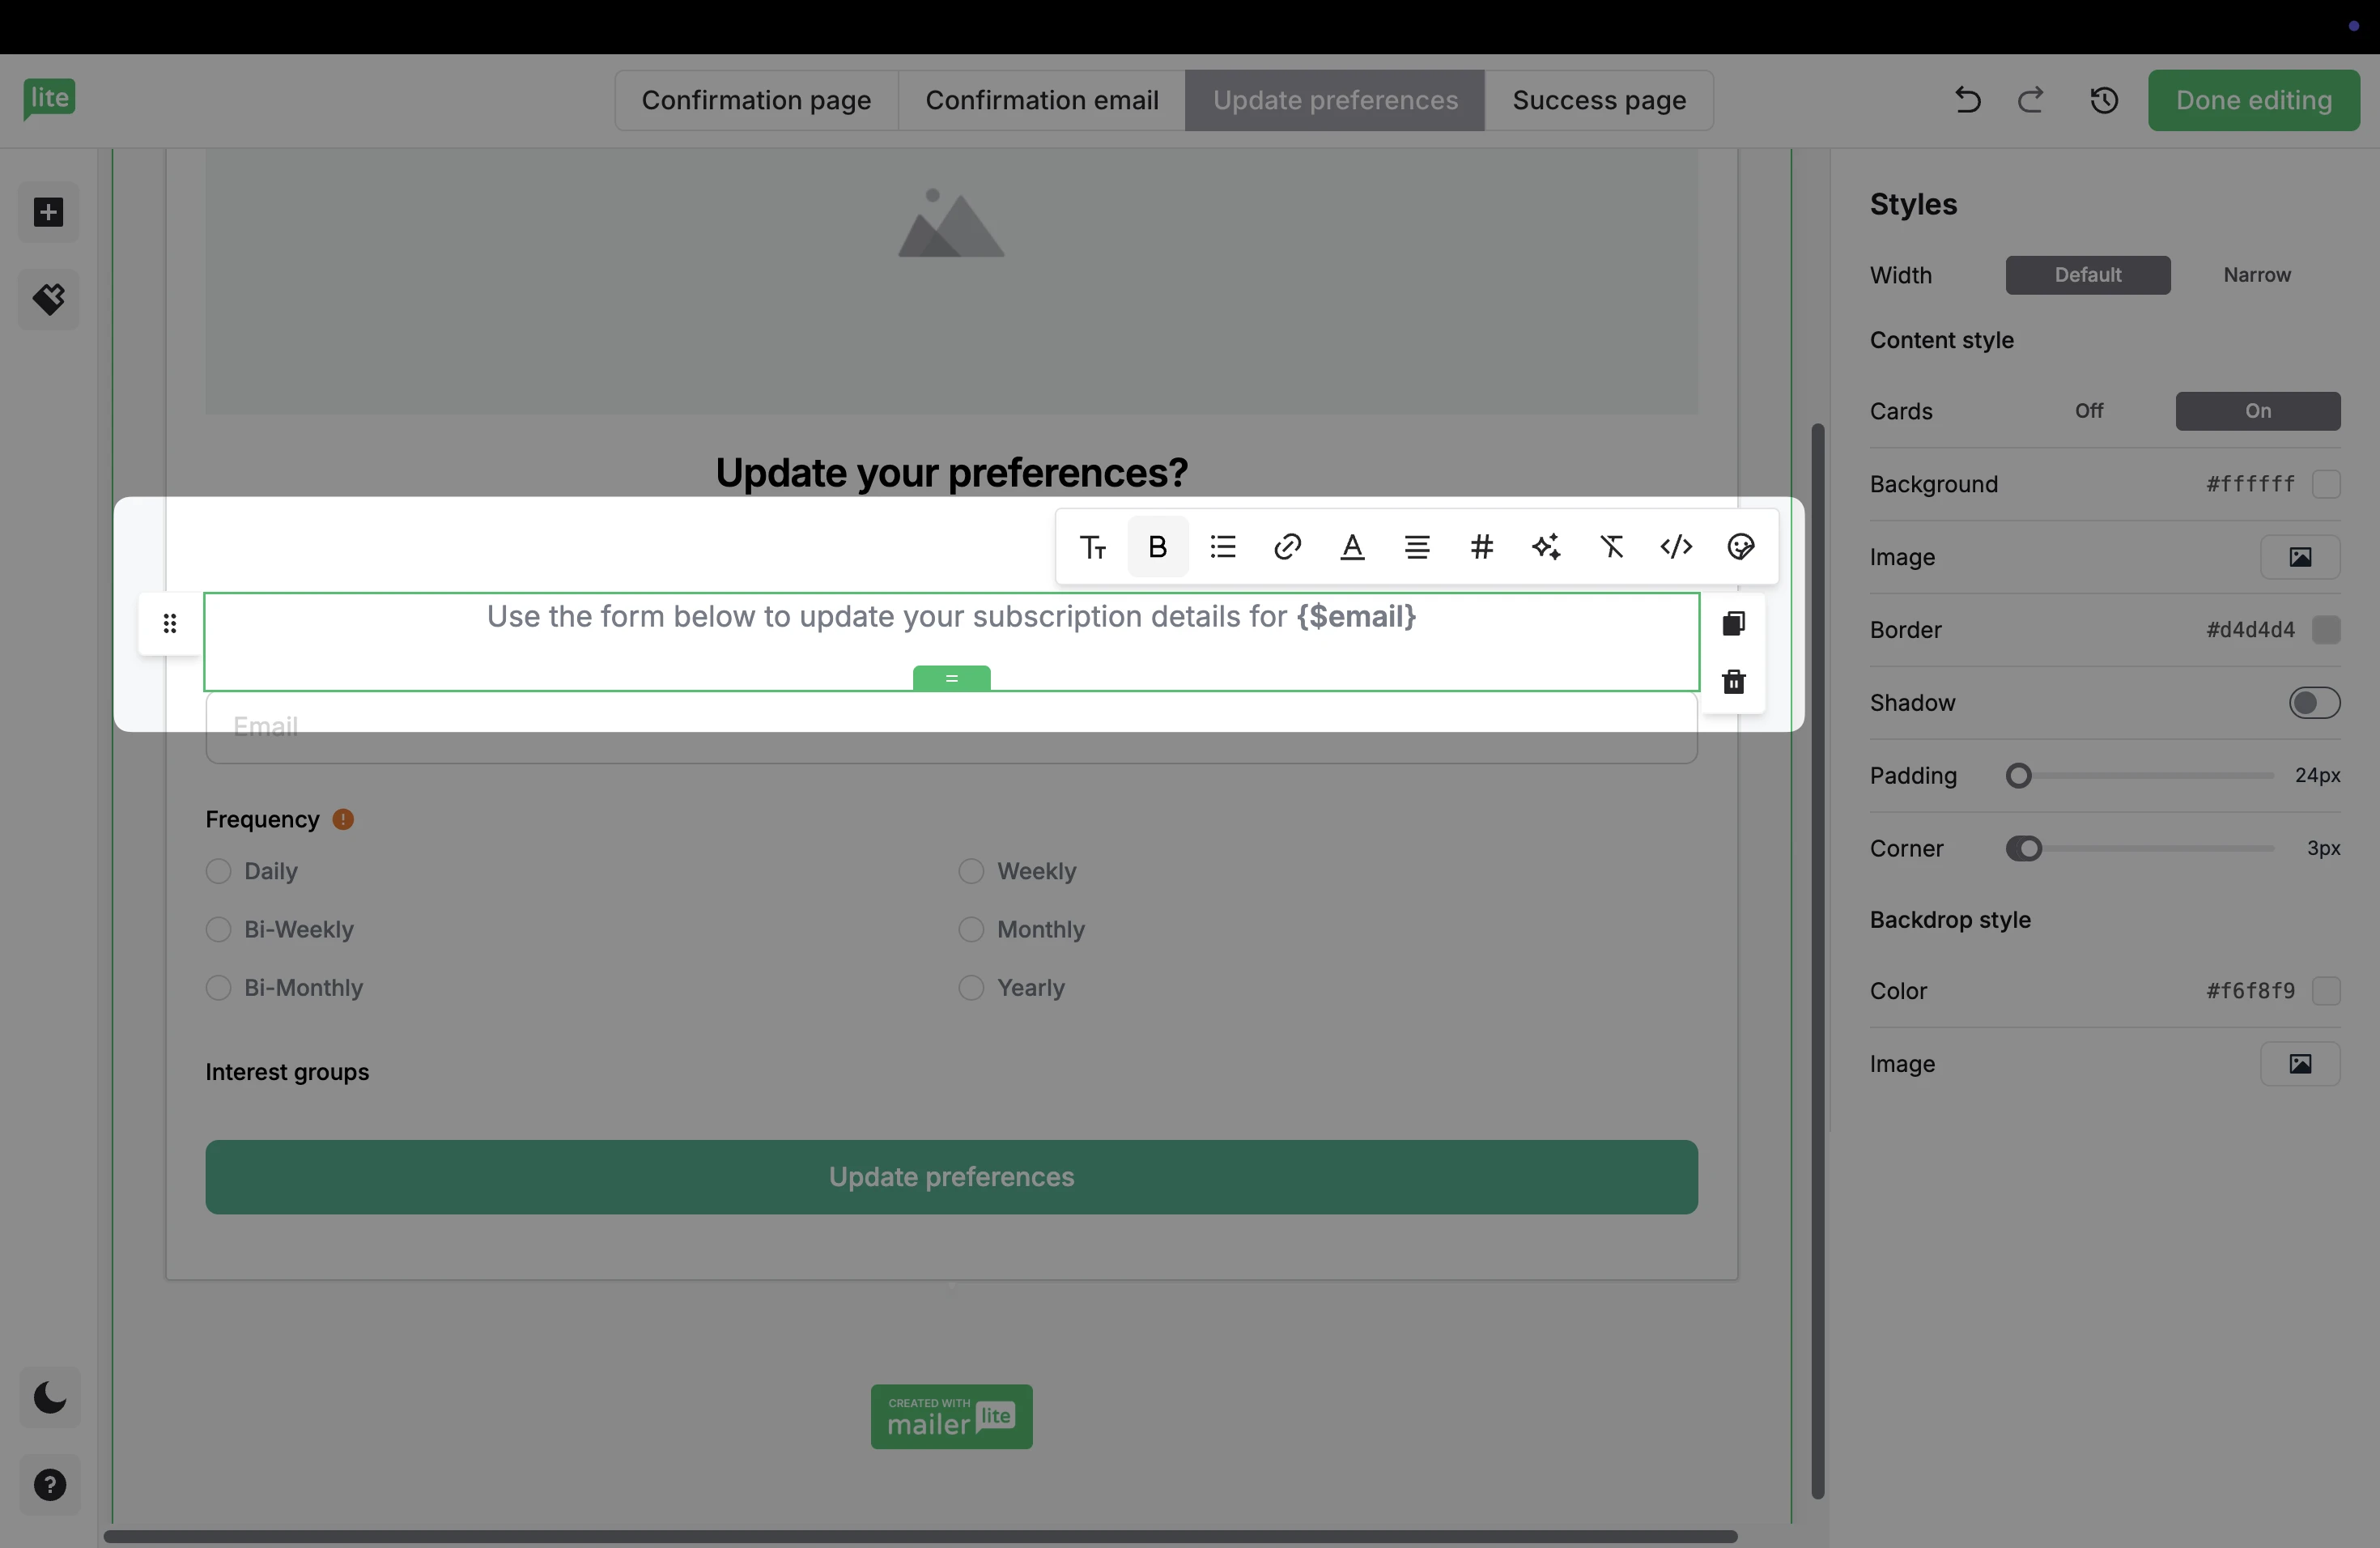Open the text size dropdown
This screenshot has height=1548, width=2380.
pos(1092,547)
